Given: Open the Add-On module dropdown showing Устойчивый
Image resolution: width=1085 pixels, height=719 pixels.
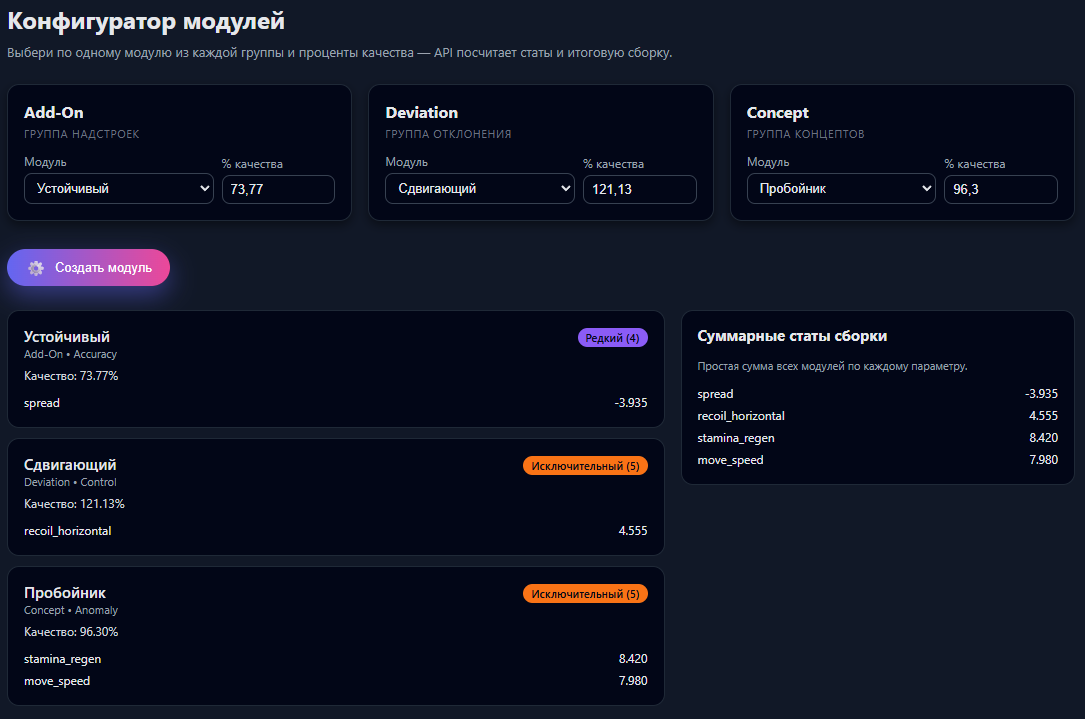Looking at the screenshot, I should tap(118, 189).
